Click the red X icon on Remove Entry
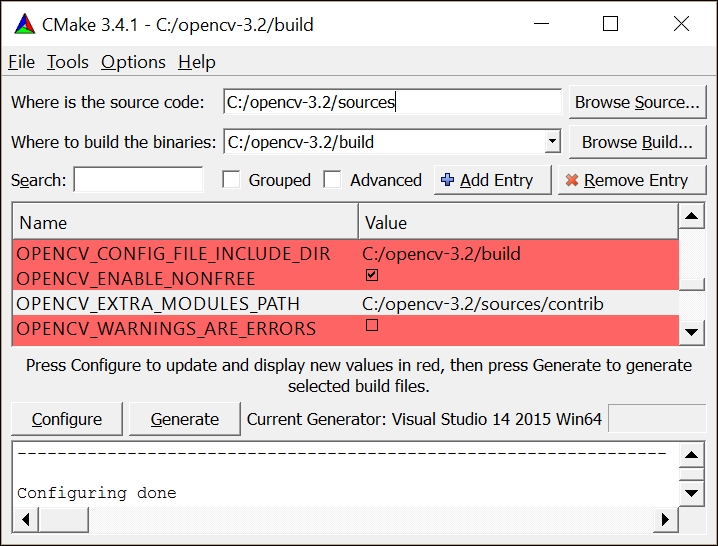The width and height of the screenshot is (718, 546). tap(571, 180)
